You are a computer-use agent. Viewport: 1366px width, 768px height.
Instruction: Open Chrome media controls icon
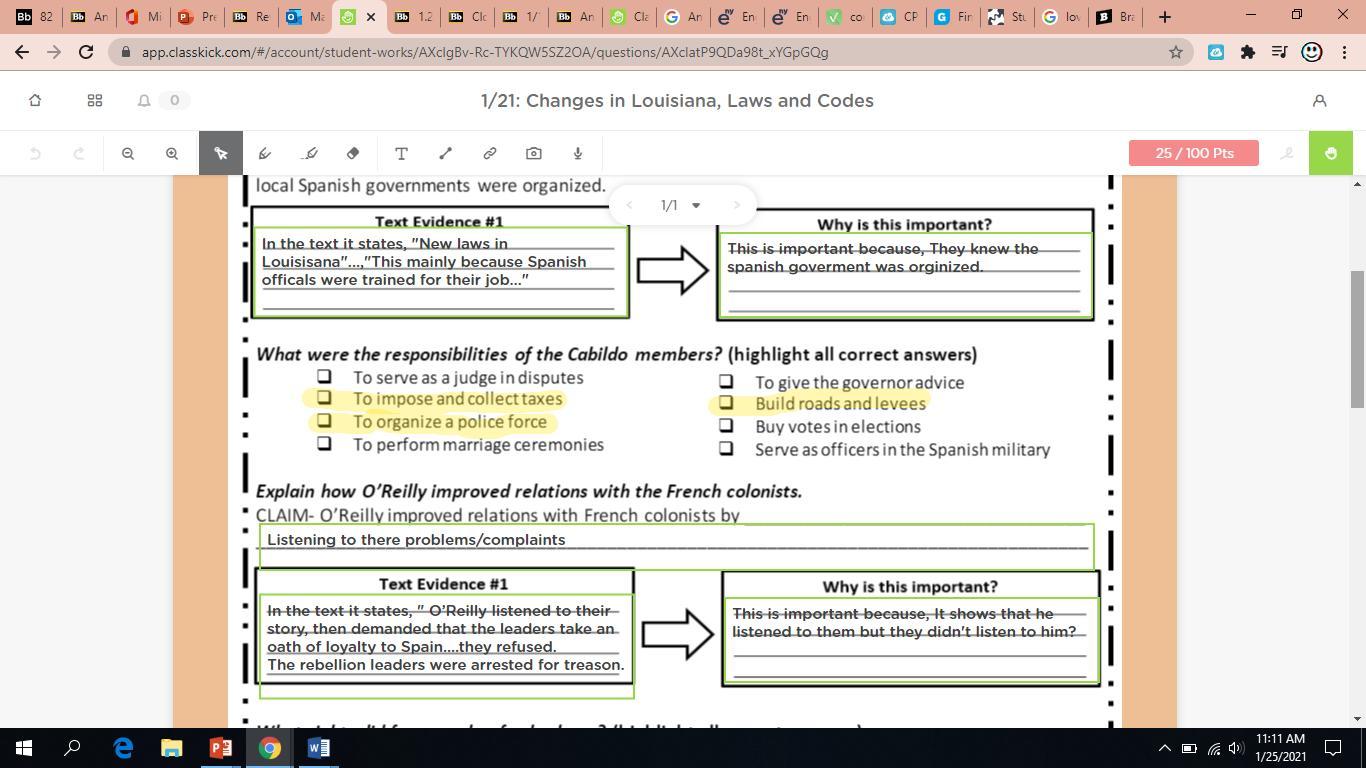(x=1279, y=52)
